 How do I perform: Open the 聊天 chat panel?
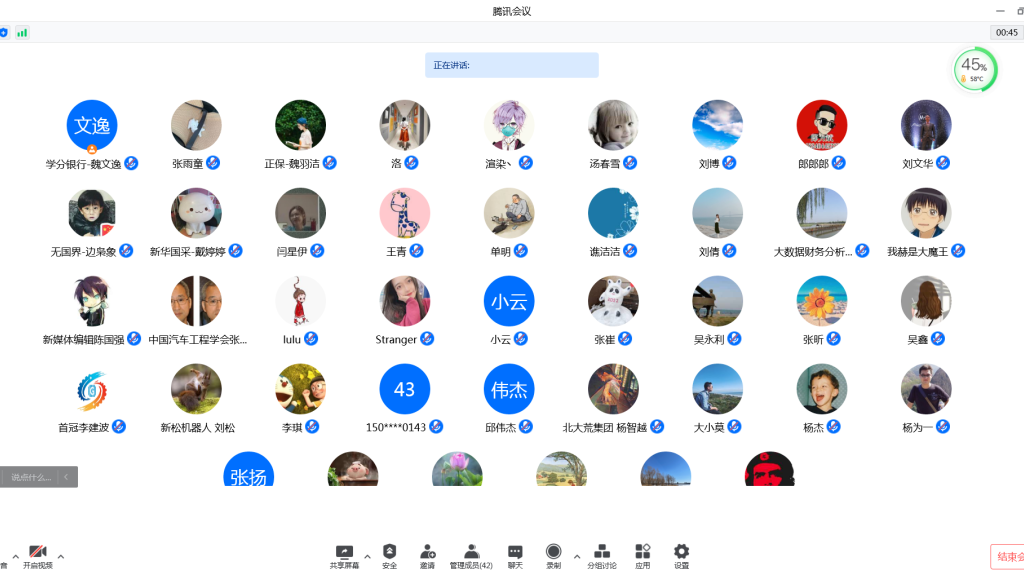point(515,552)
